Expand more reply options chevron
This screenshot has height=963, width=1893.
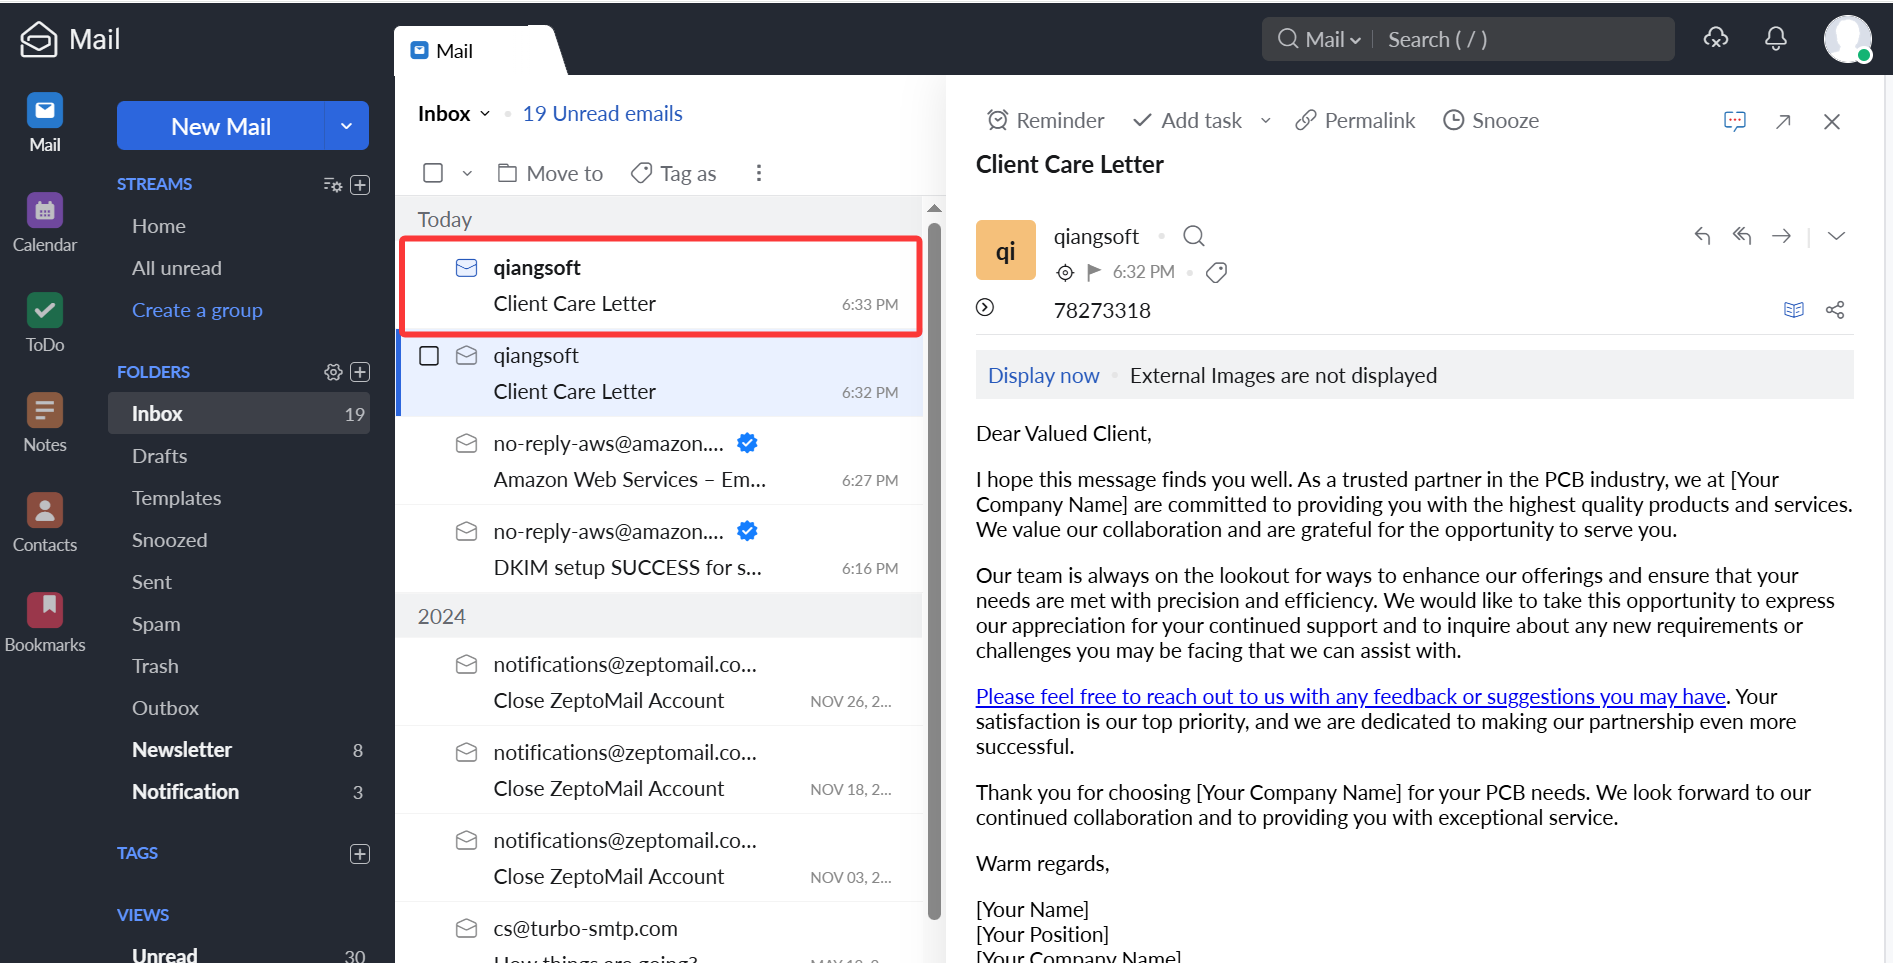[x=1836, y=236]
